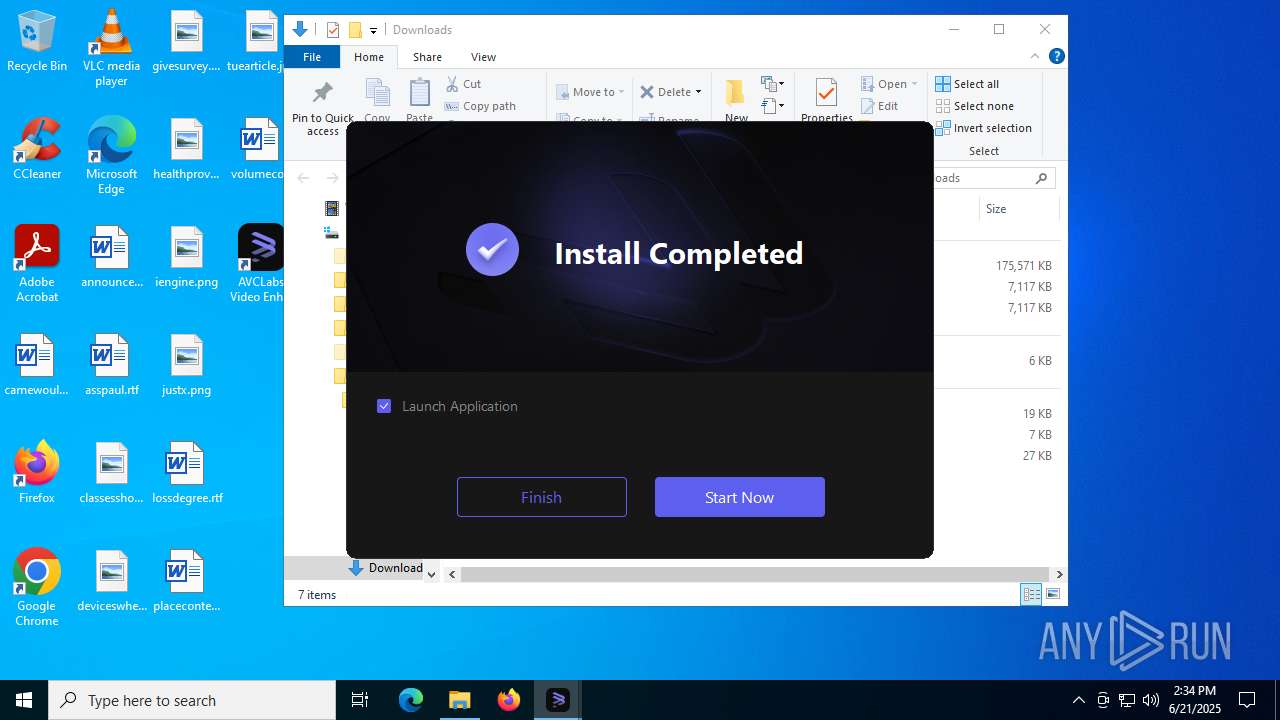Screen dimensions: 1280x720
Task: Expand Delete dropdown arrow in ribbon
Action: tap(698, 92)
